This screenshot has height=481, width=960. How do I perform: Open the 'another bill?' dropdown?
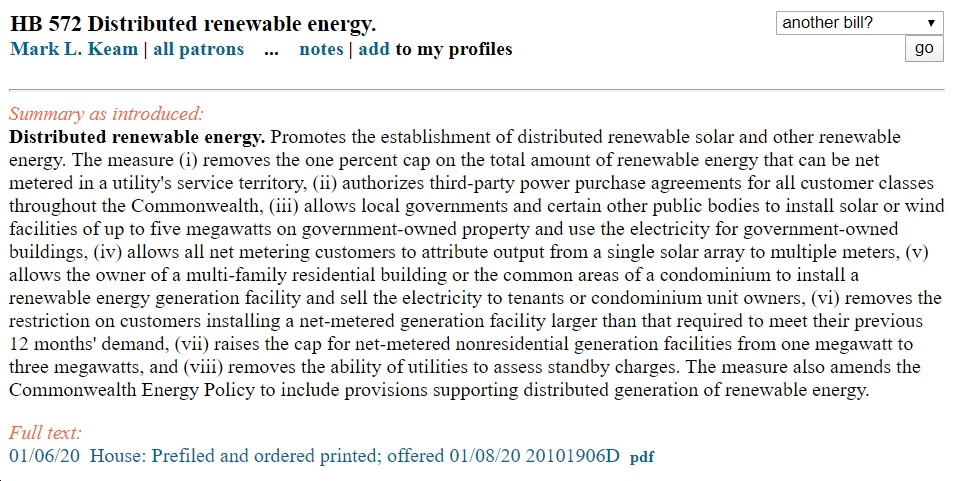[860, 23]
